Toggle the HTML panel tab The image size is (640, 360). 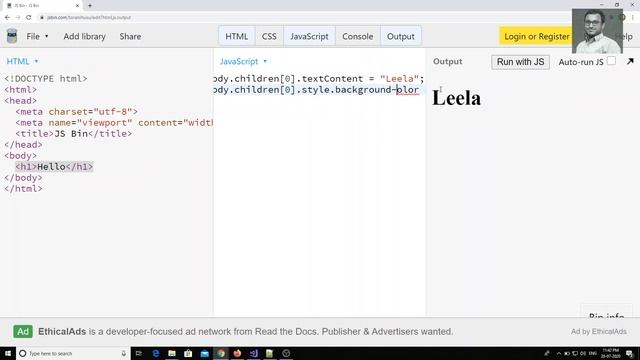click(237, 36)
